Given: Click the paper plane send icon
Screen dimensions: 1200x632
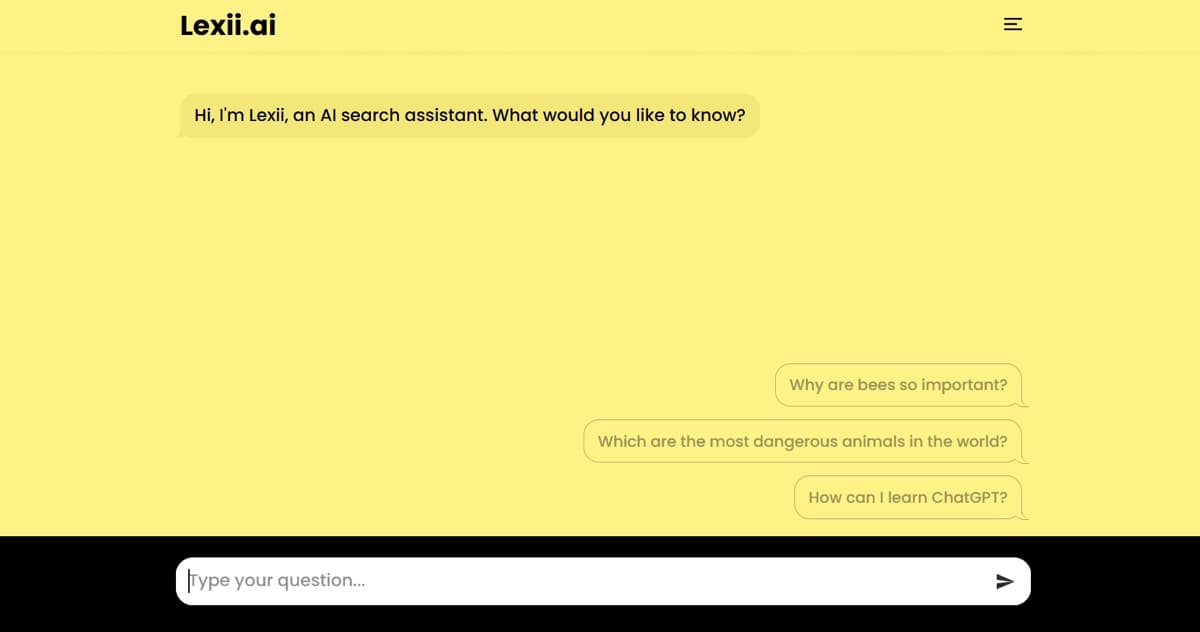Looking at the screenshot, I should pyautogui.click(x=1005, y=581).
